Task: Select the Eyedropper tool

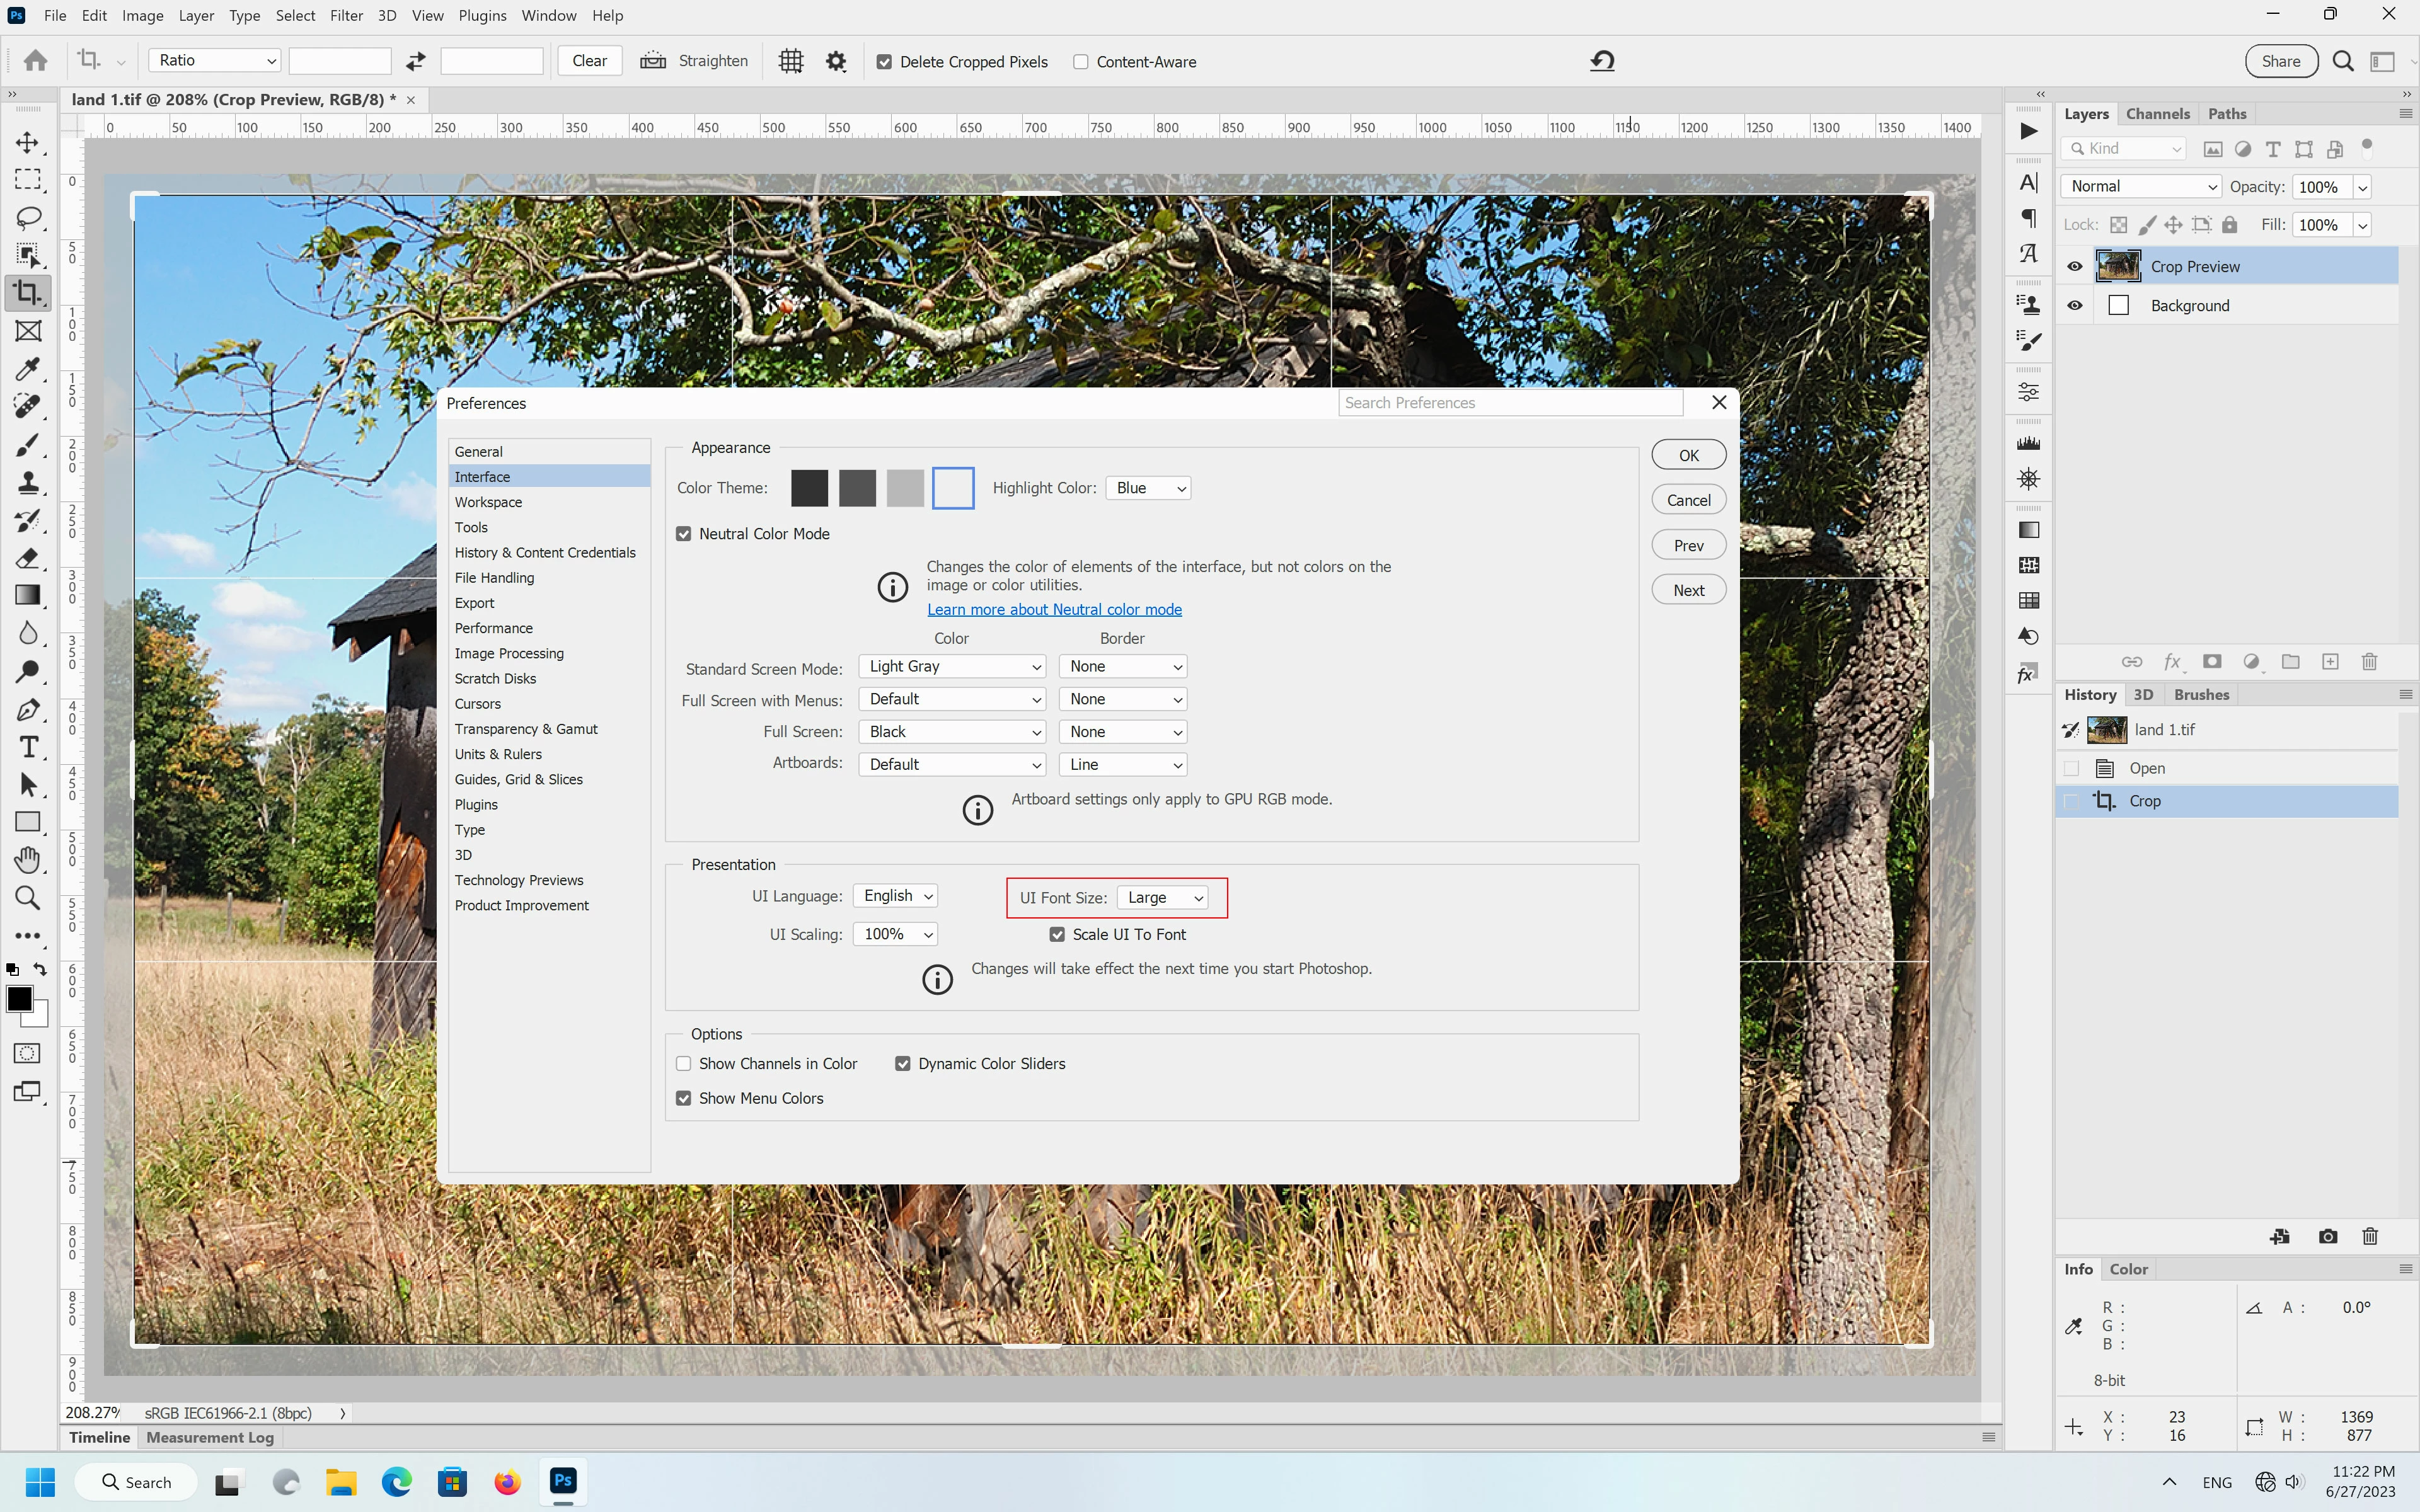Action: 28,369
